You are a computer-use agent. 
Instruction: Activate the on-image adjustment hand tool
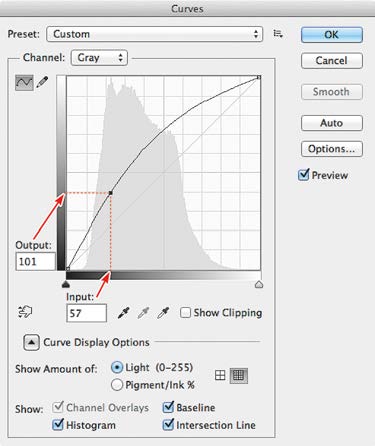[x=25, y=312]
